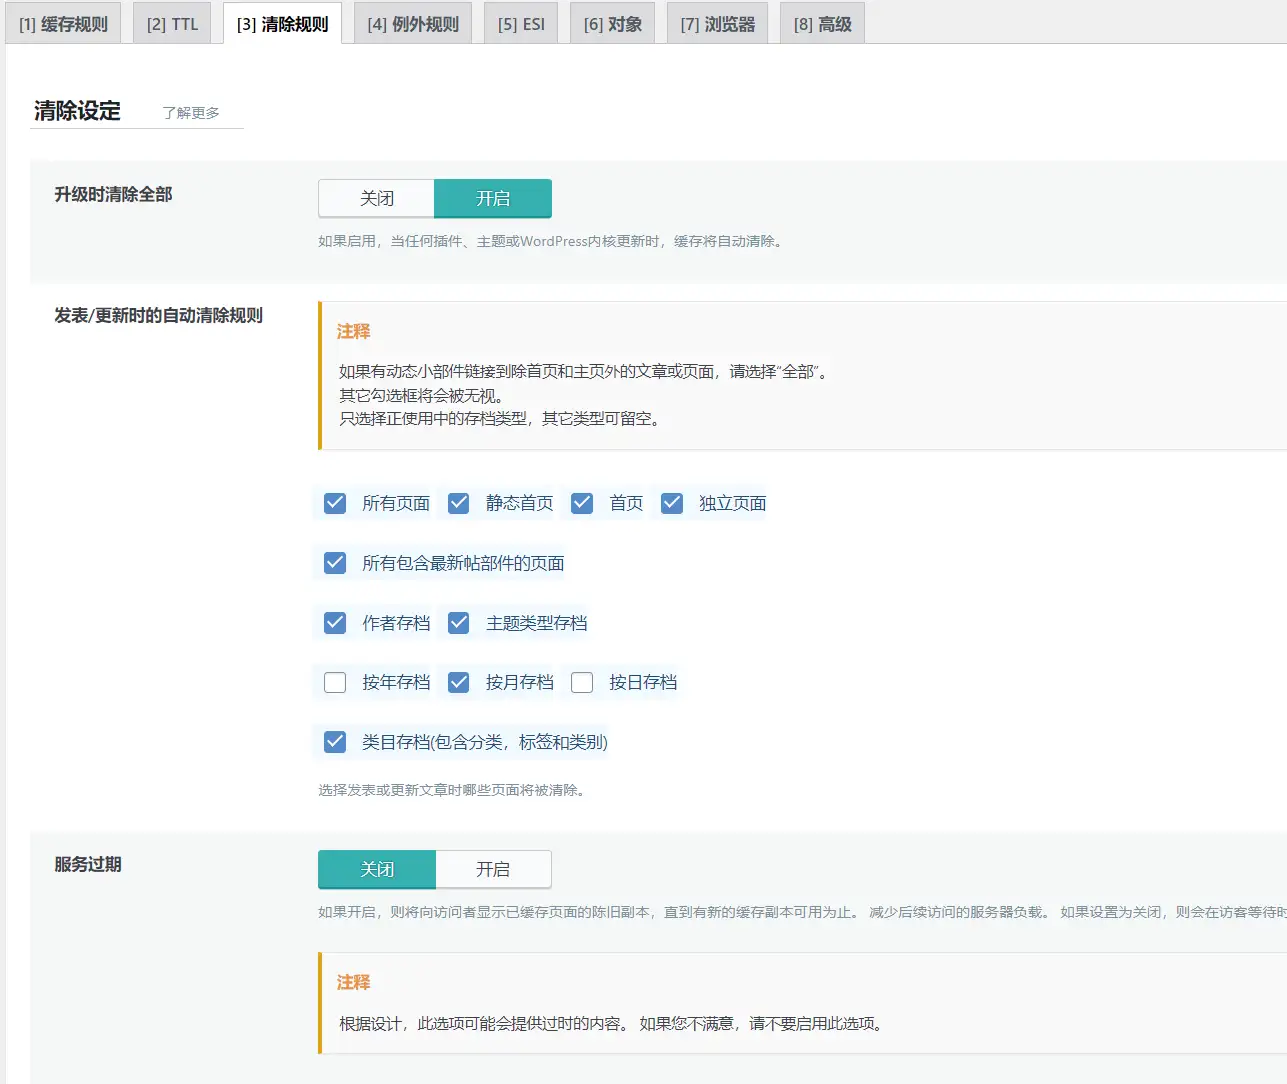Go to the 浏览器 tab
1287x1084 pixels.
tap(717, 24)
